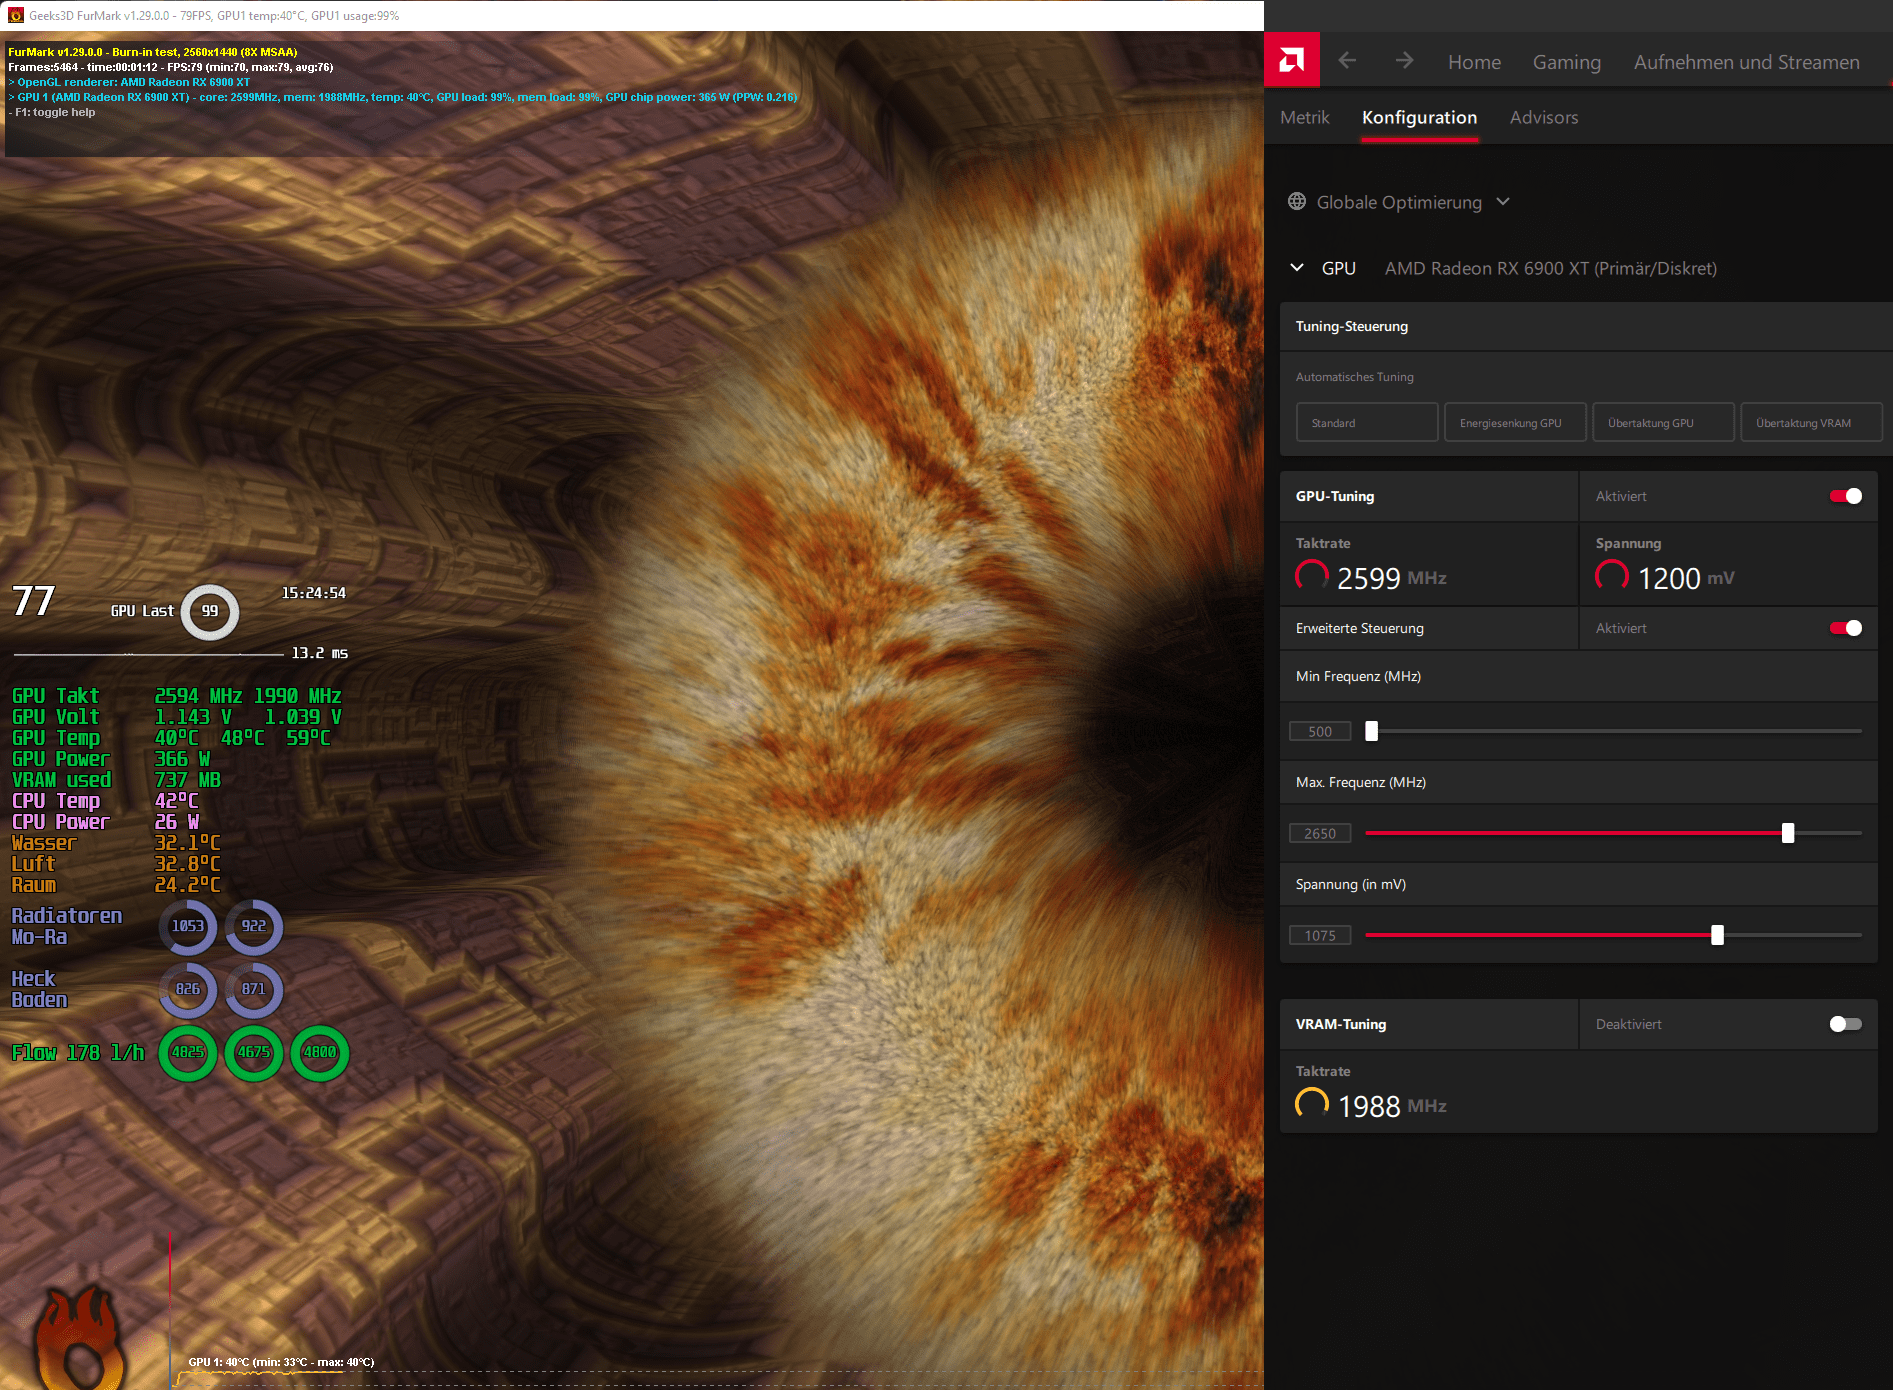
Task: Click the GPU Last 99 gauge
Action: pyautogui.click(x=209, y=611)
